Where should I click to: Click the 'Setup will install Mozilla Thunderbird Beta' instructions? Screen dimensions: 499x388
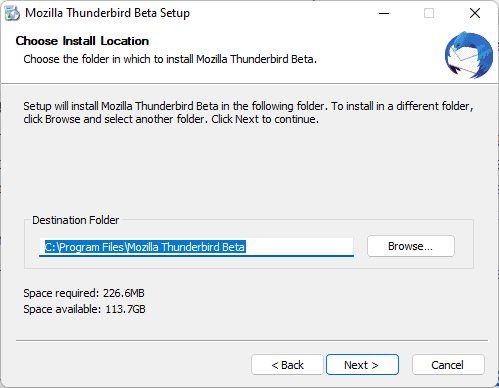(248, 112)
